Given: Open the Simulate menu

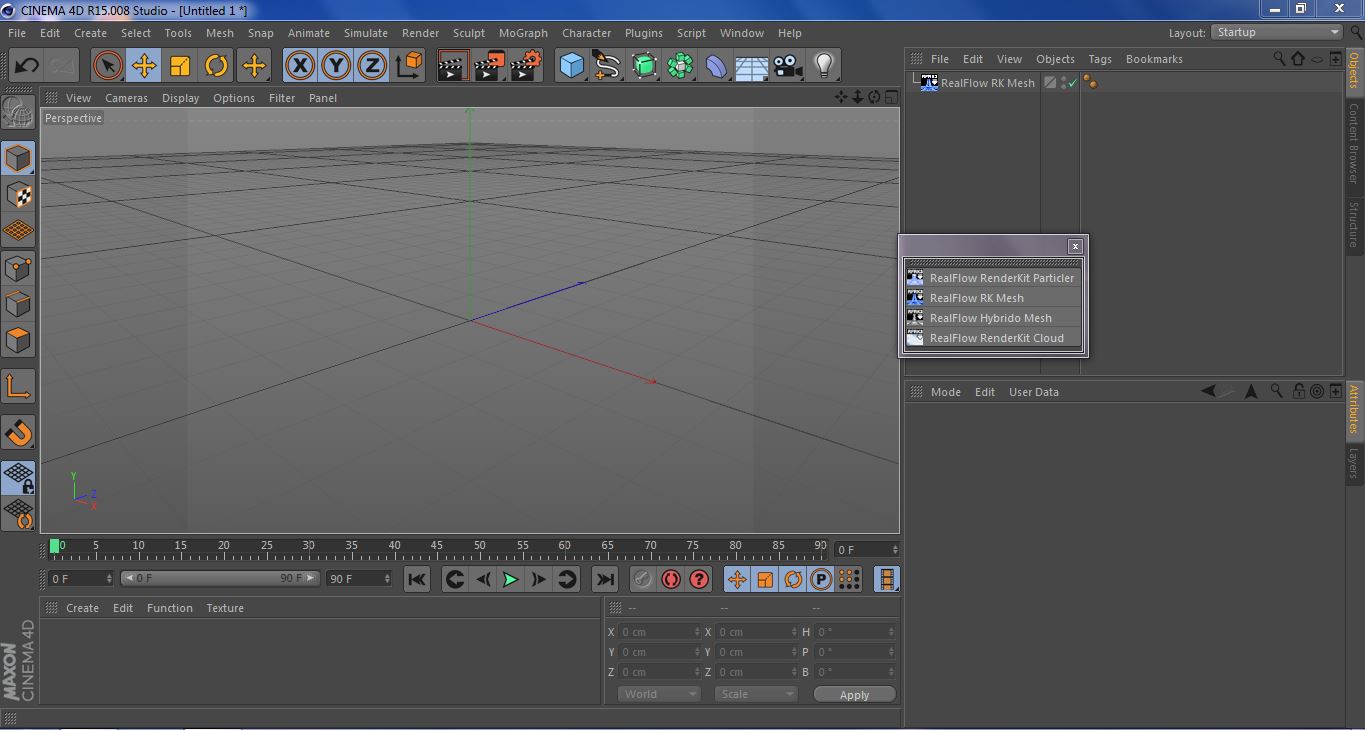Looking at the screenshot, I should coord(366,33).
